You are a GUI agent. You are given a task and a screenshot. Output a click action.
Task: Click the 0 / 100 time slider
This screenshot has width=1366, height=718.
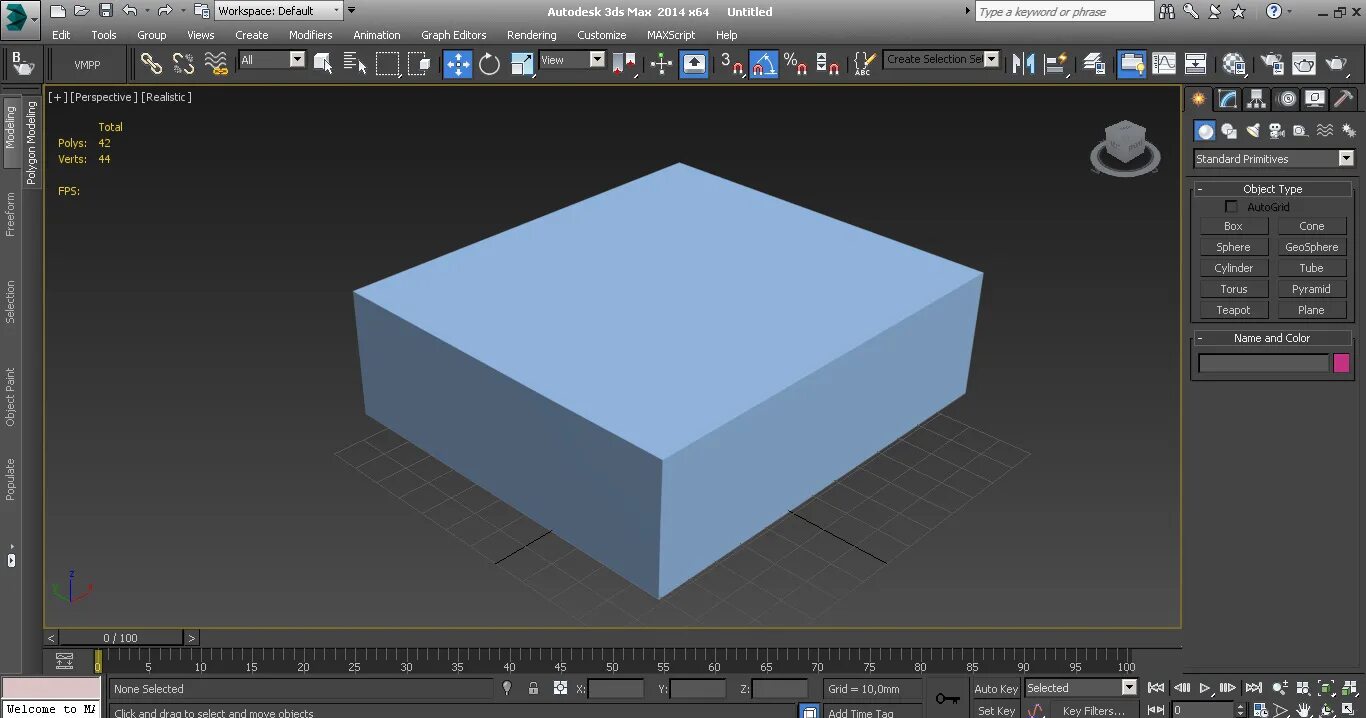click(121, 638)
